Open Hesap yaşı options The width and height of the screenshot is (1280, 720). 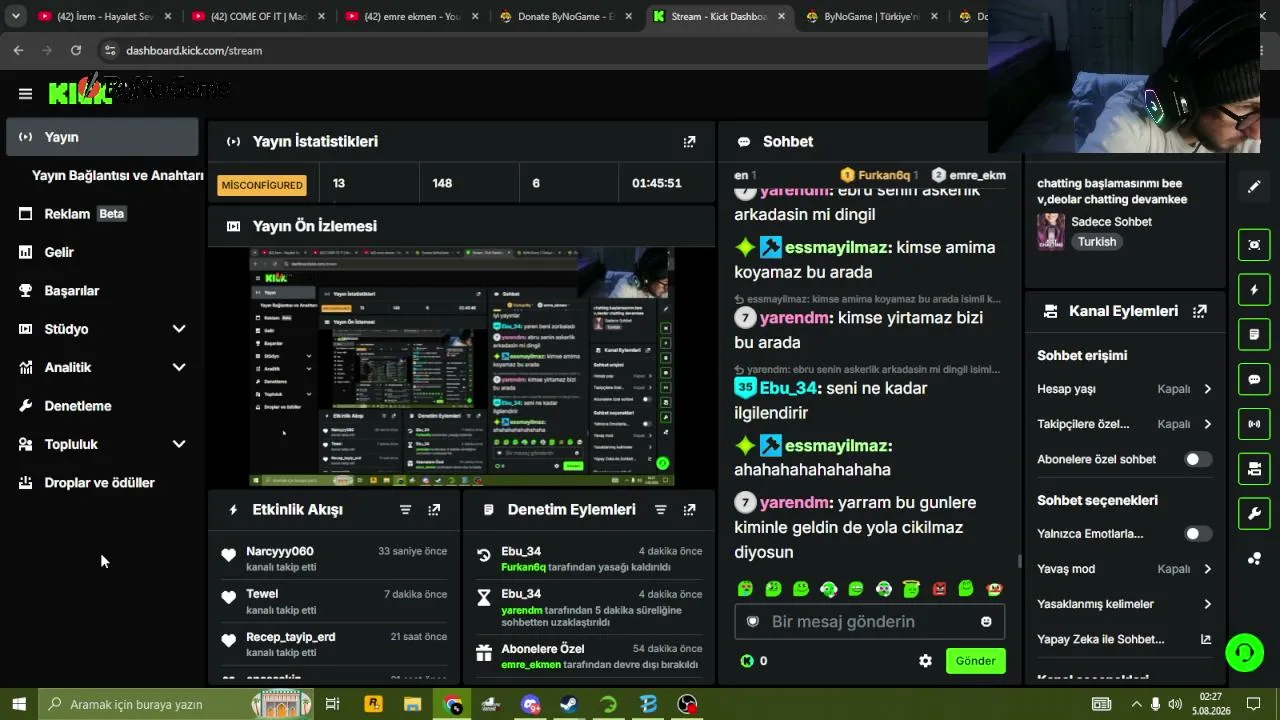click(1124, 389)
